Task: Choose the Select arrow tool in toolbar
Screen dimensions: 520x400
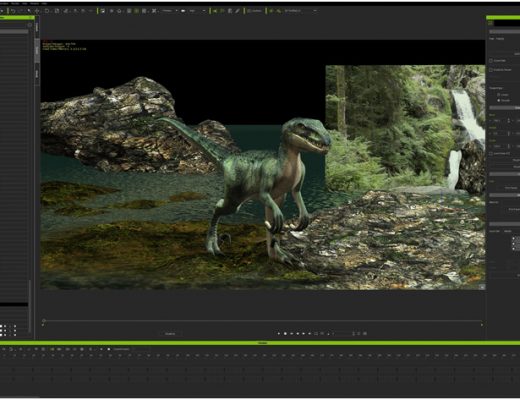Action: (29, 11)
